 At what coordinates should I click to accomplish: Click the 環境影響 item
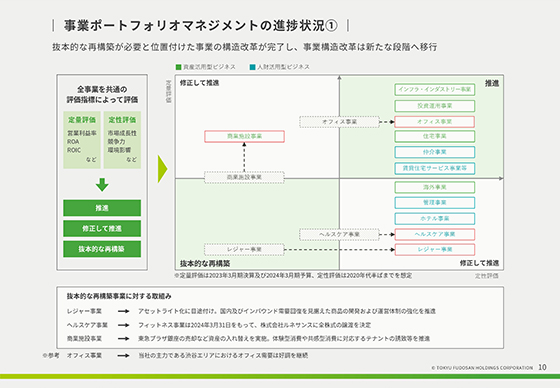(x=119, y=150)
